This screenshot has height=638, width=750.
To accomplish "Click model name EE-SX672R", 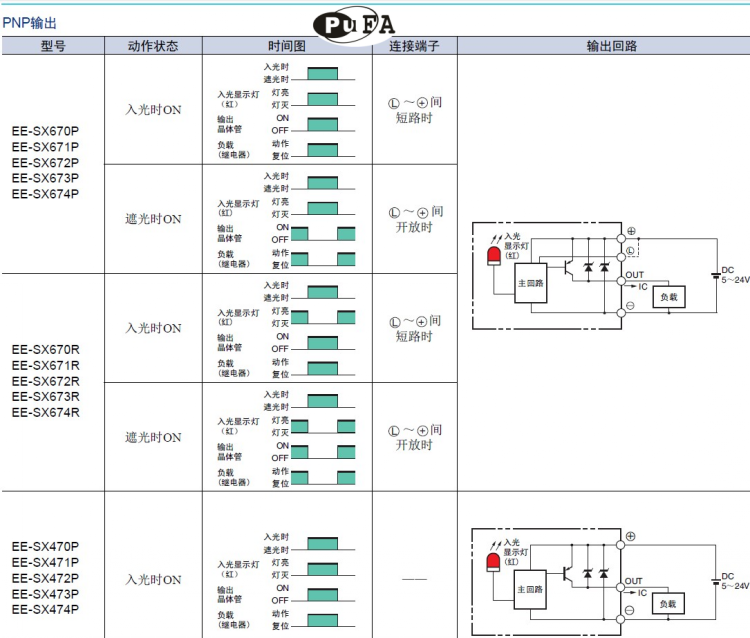I will click(45, 381).
